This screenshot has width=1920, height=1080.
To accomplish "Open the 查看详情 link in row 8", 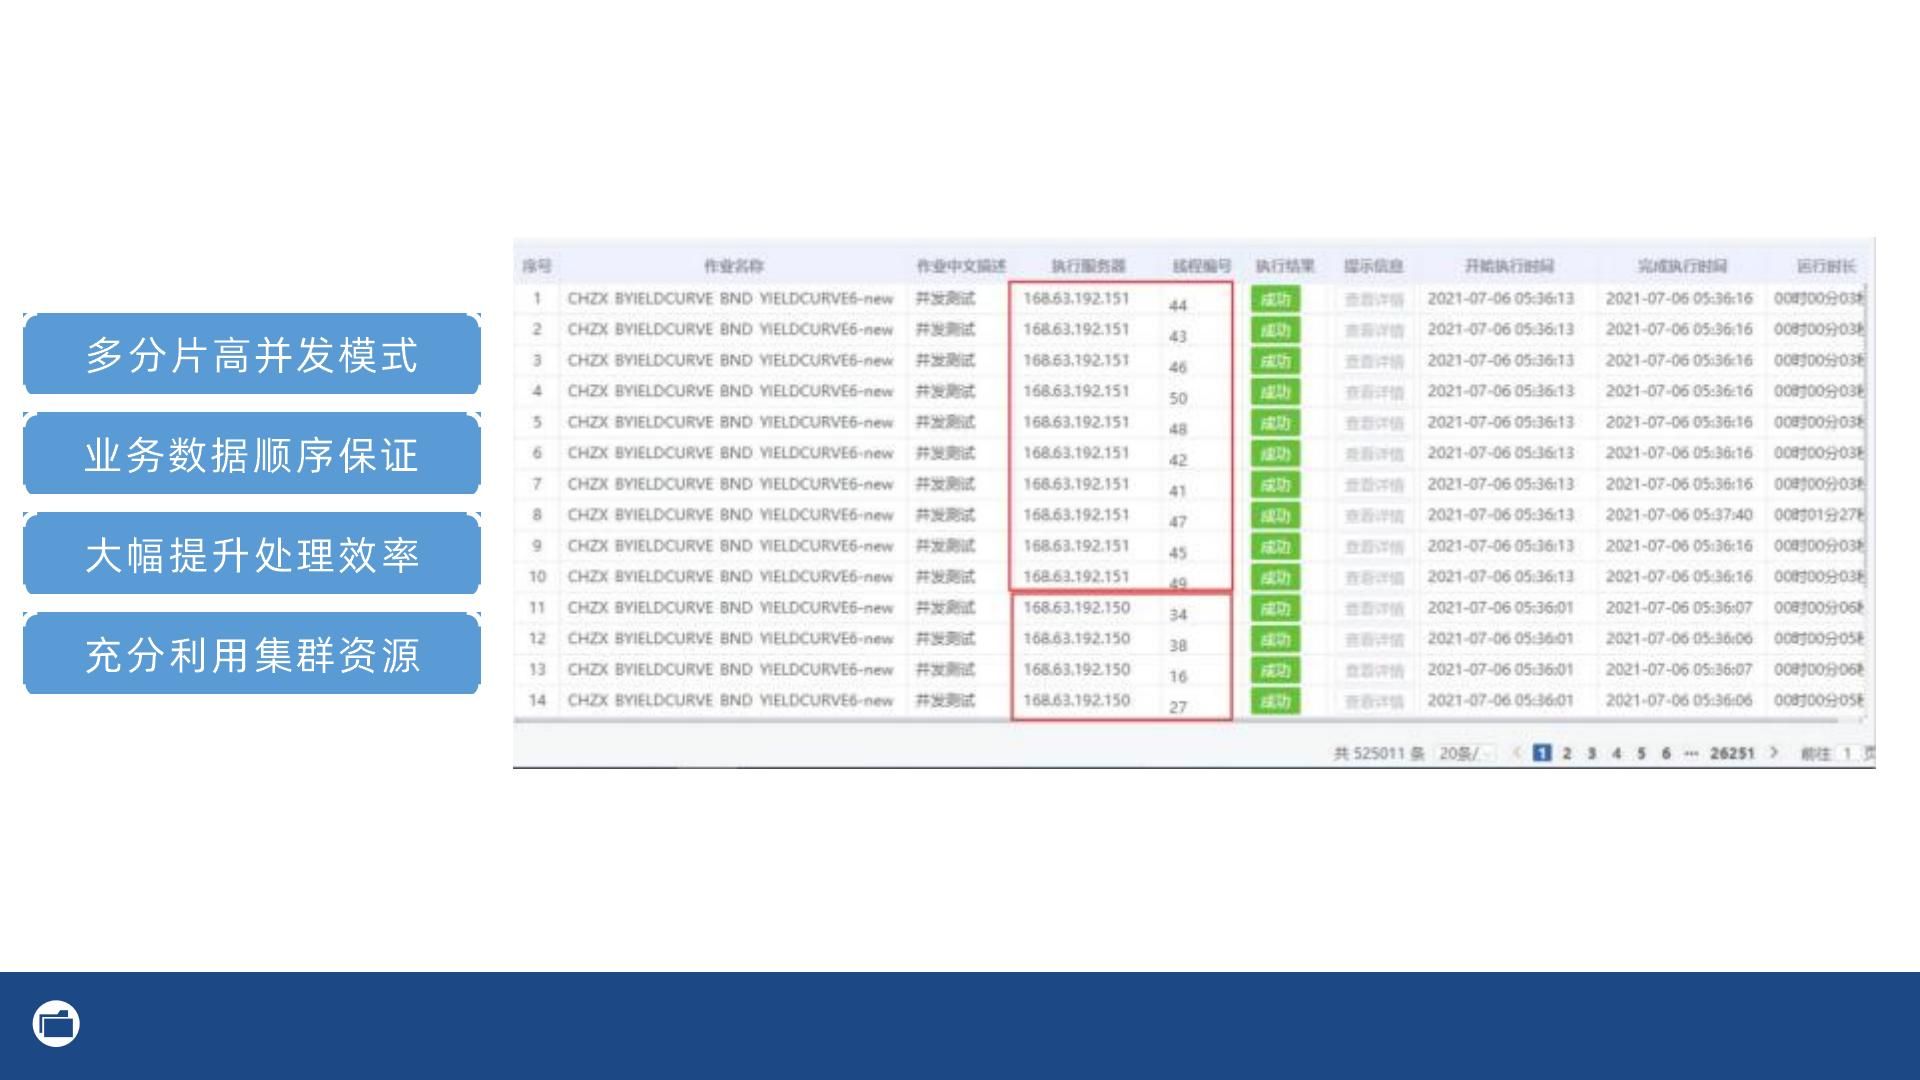I will click(x=1374, y=516).
